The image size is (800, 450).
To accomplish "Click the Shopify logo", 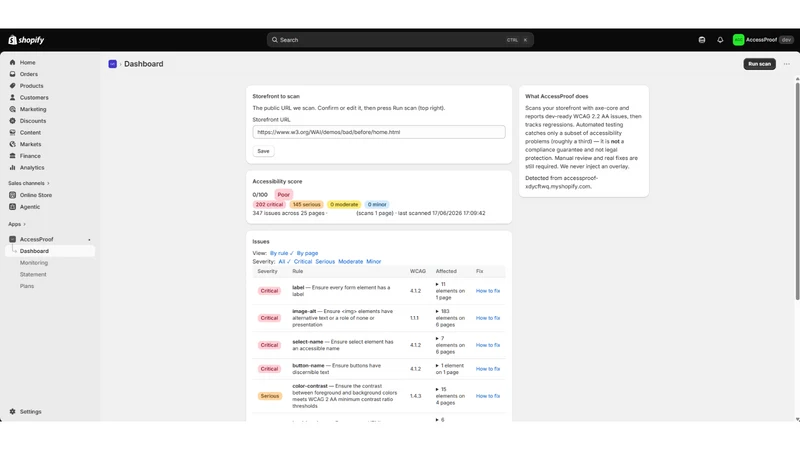I will pos(26,40).
